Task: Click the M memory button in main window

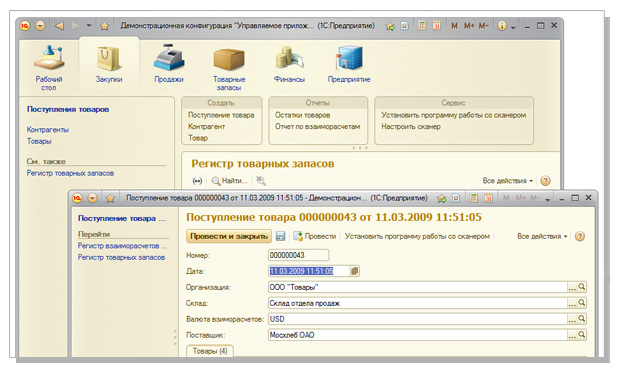Action: pos(454,26)
